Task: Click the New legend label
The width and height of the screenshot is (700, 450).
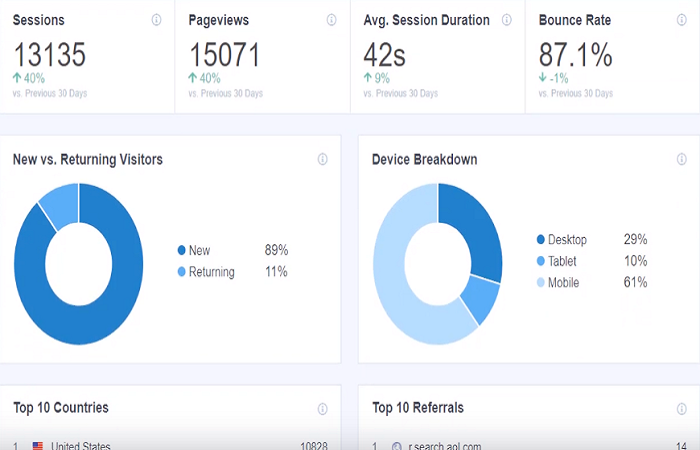Action: 199,250
